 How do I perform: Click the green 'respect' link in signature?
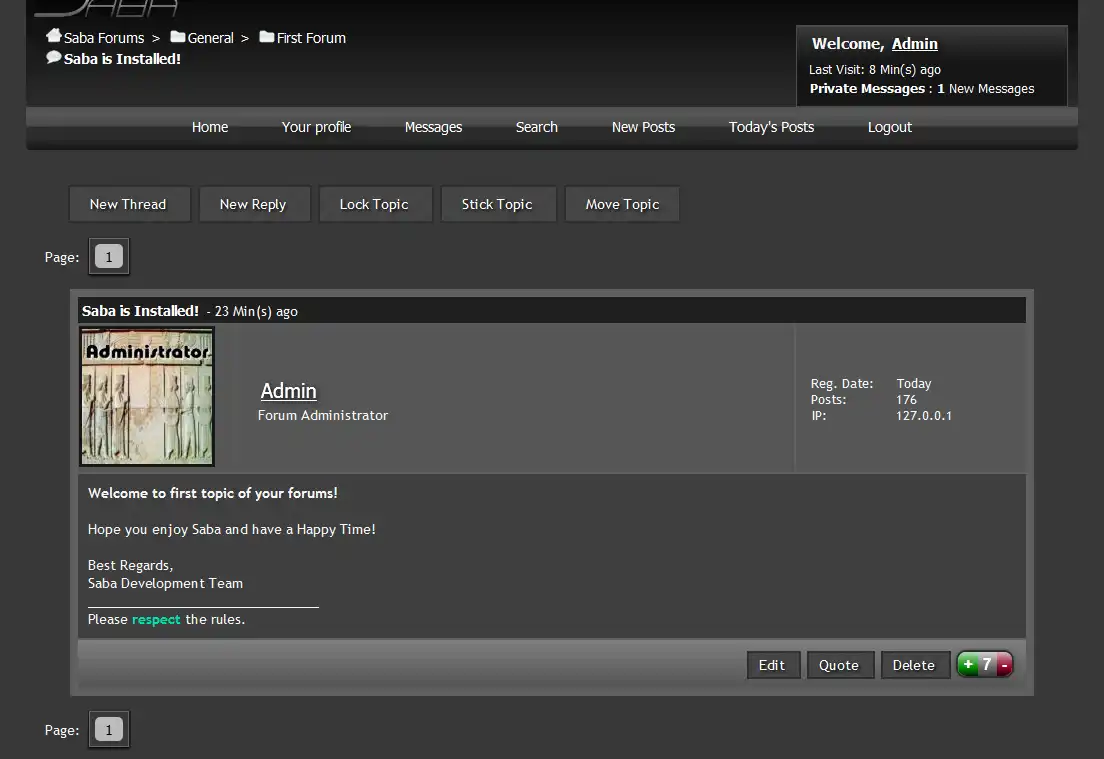[156, 620]
